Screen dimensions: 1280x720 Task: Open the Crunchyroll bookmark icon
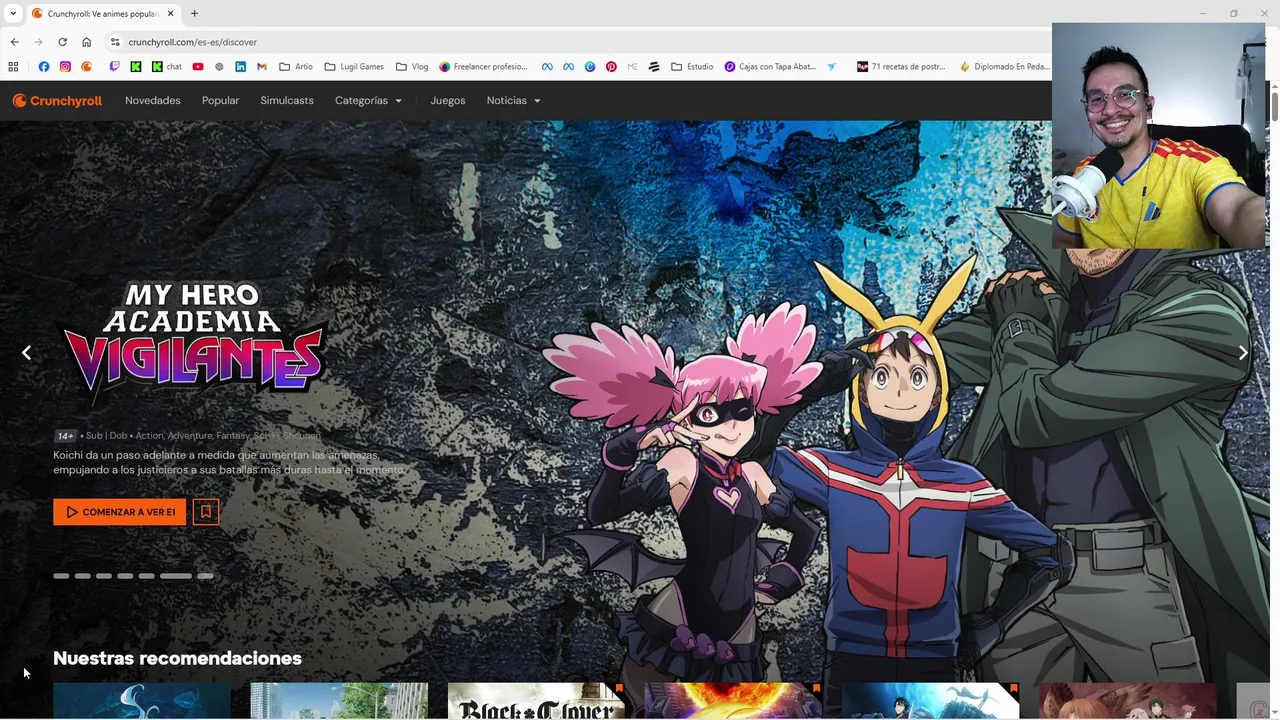pos(87,67)
